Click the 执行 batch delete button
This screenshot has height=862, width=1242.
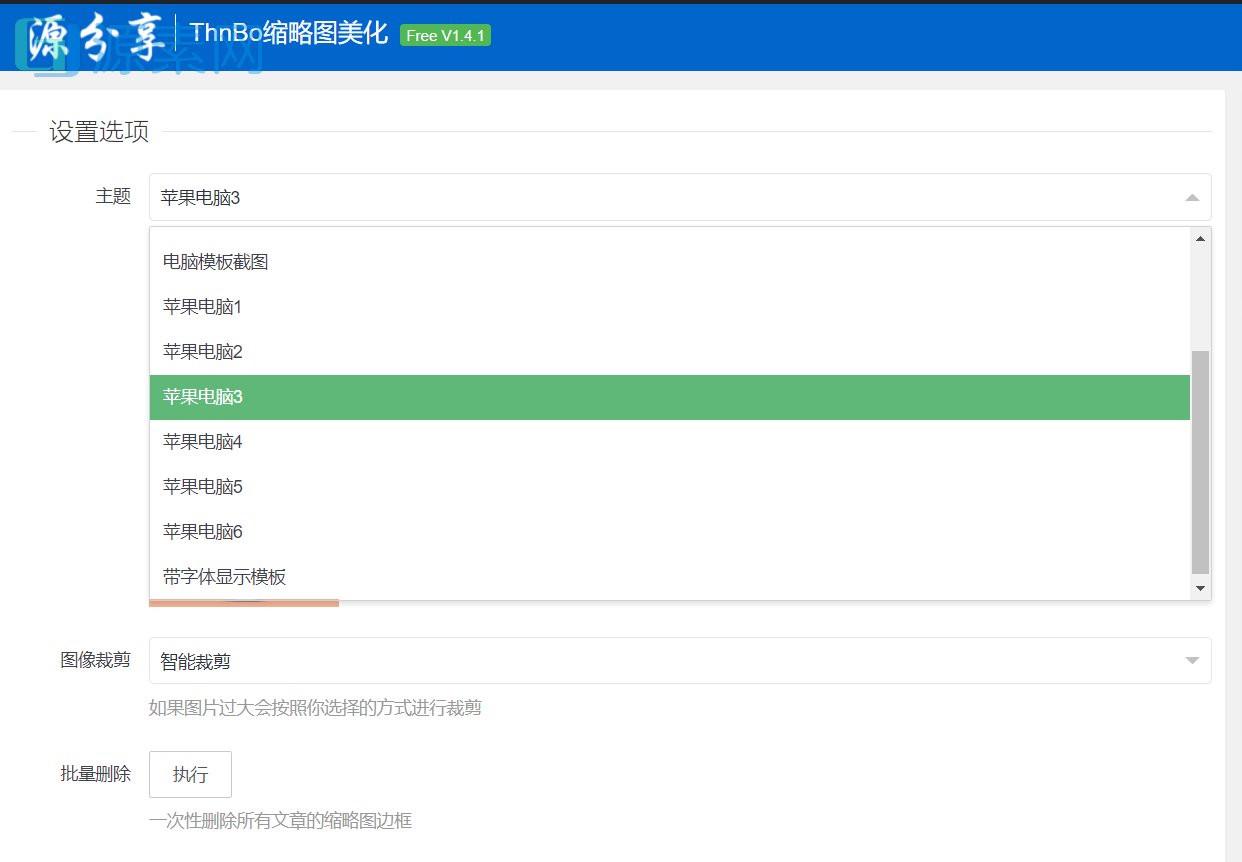pos(190,774)
